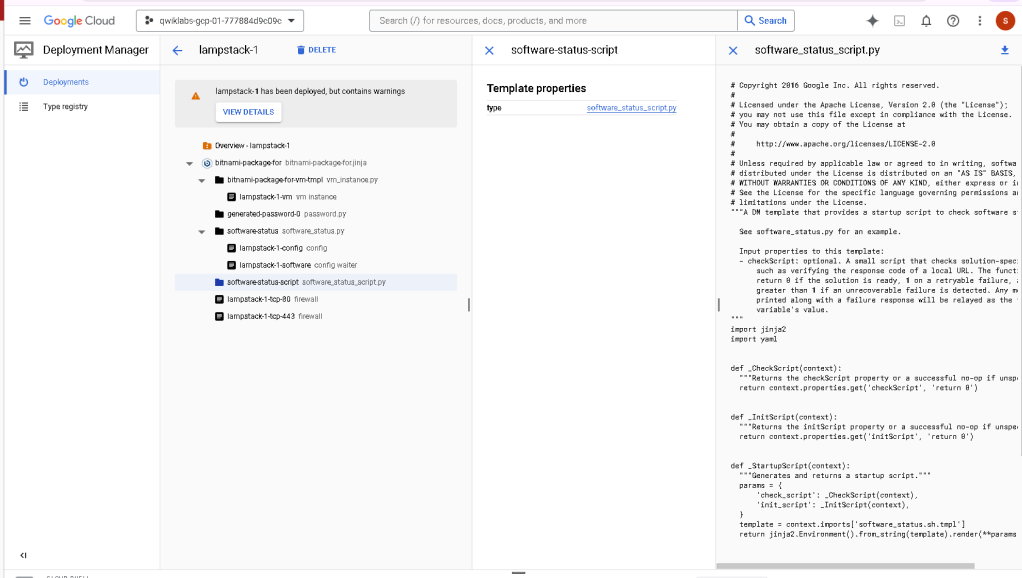Click the horizontal scrollbar under the code

click(845, 566)
